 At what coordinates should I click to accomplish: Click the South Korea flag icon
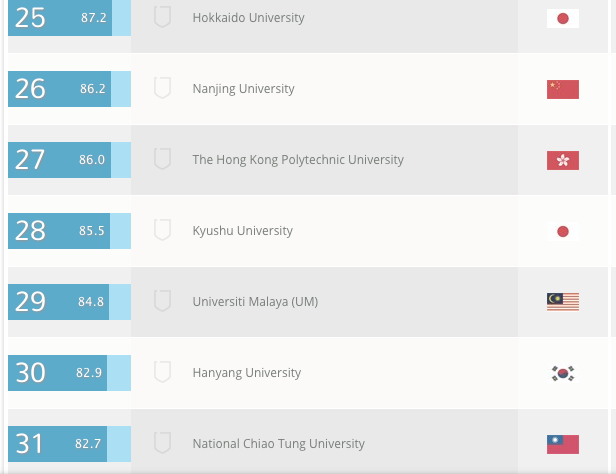(563, 373)
